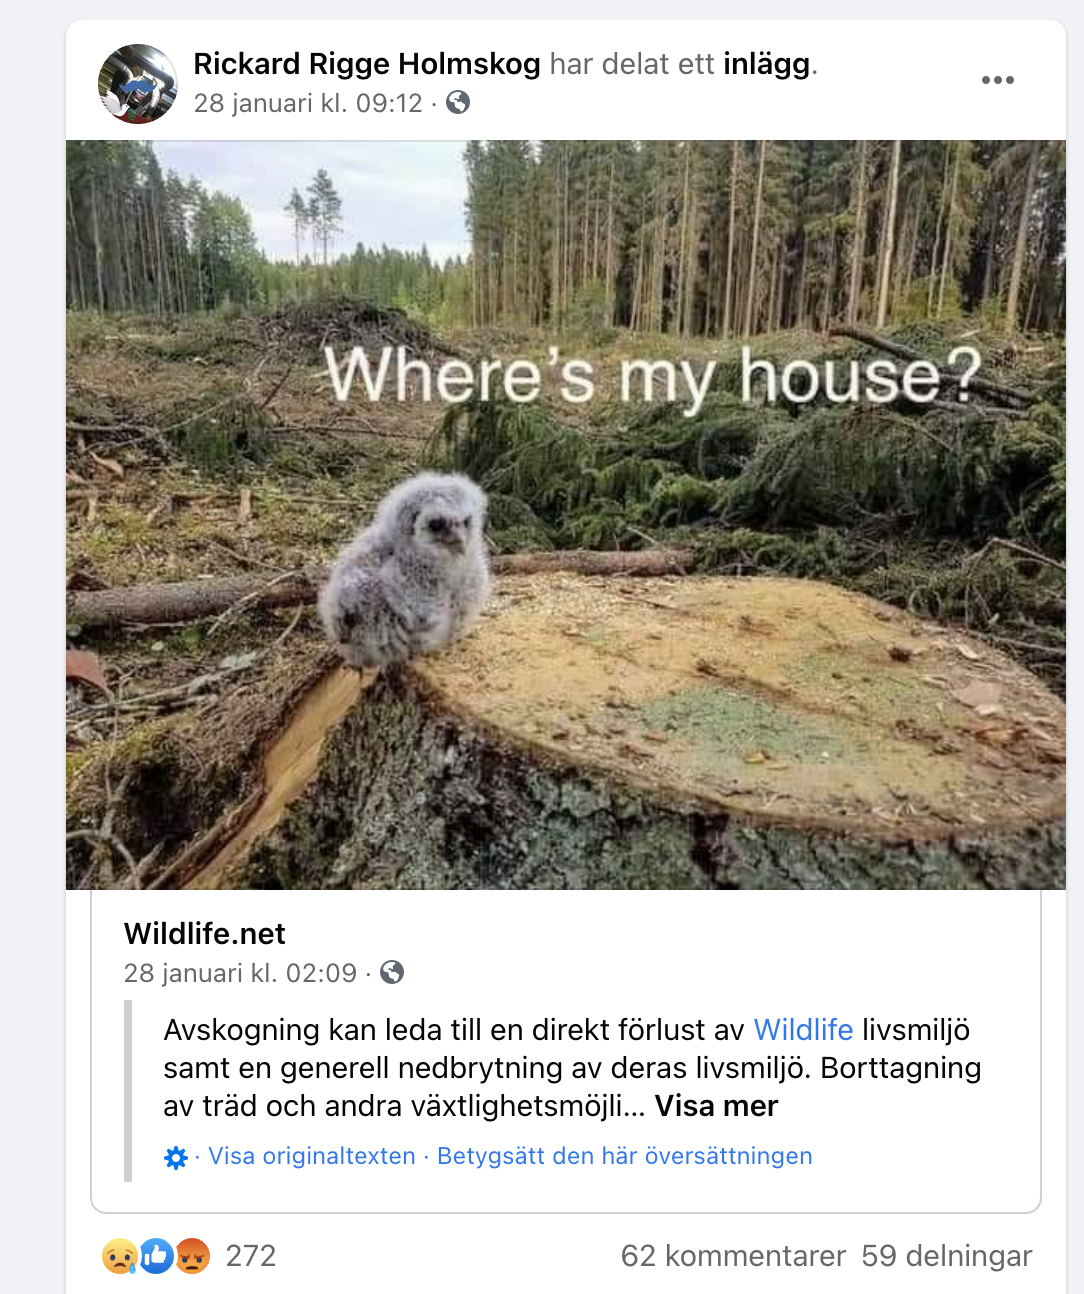Click the angry face reaction icon
The image size is (1084, 1294).
(x=193, y=1256)
